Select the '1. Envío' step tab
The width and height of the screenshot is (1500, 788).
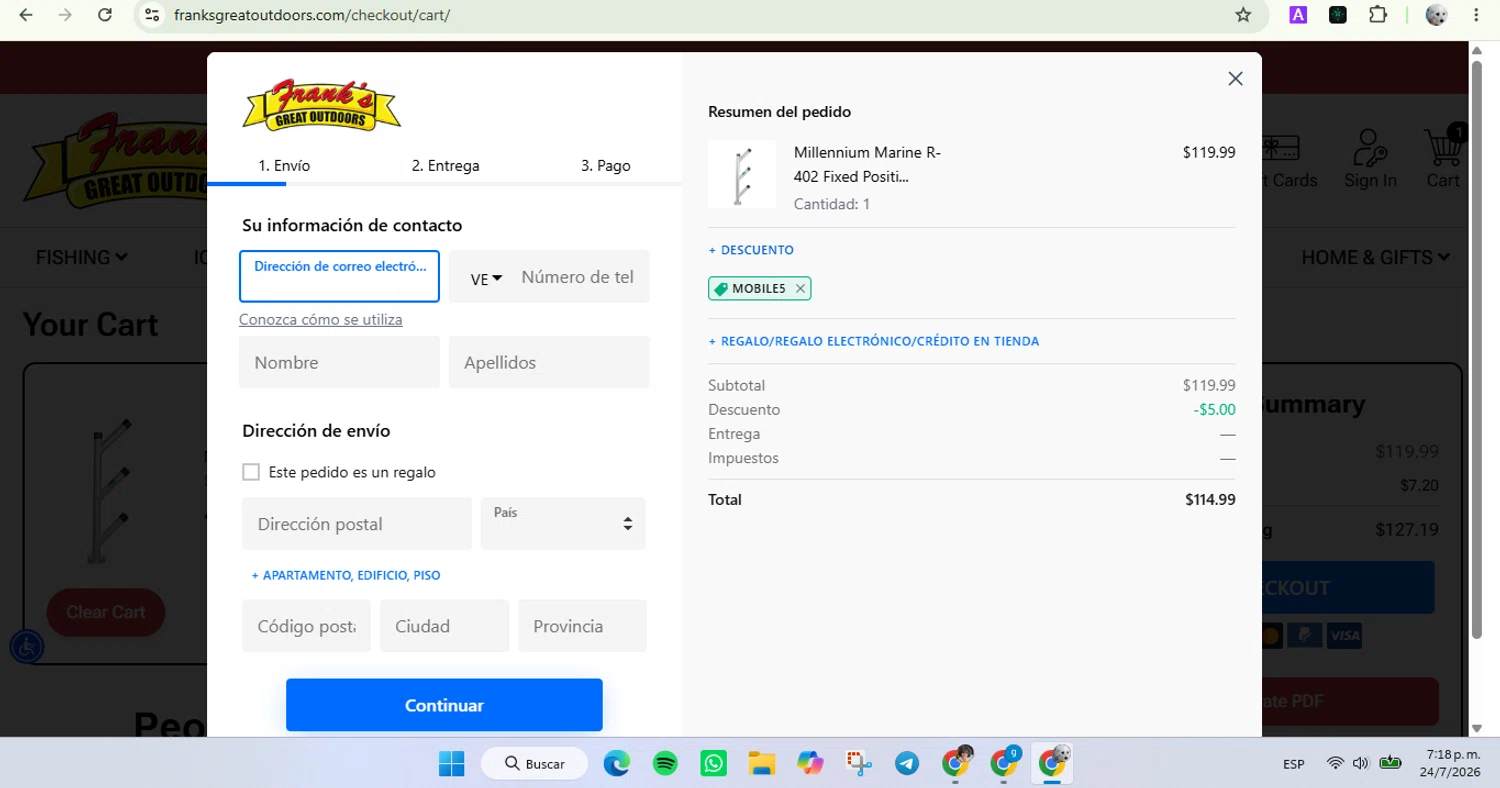pos(284,166)
